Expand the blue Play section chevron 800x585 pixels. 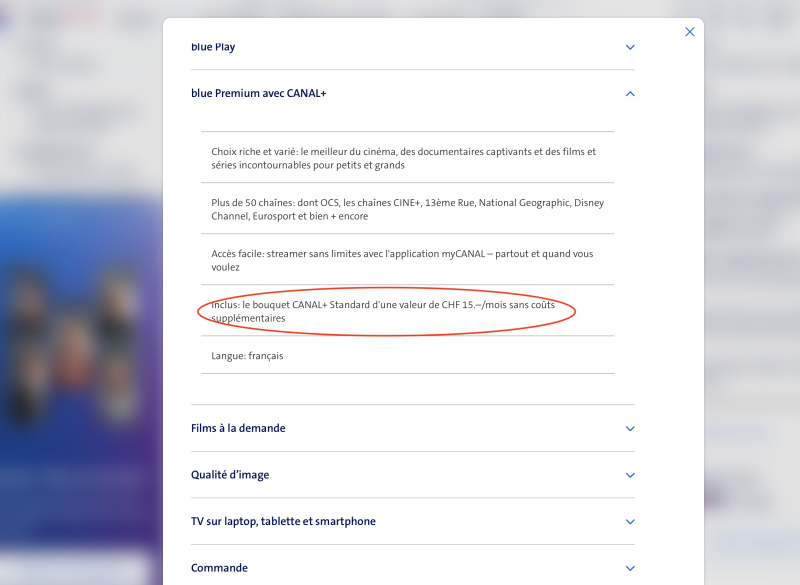tap(630, 47)
